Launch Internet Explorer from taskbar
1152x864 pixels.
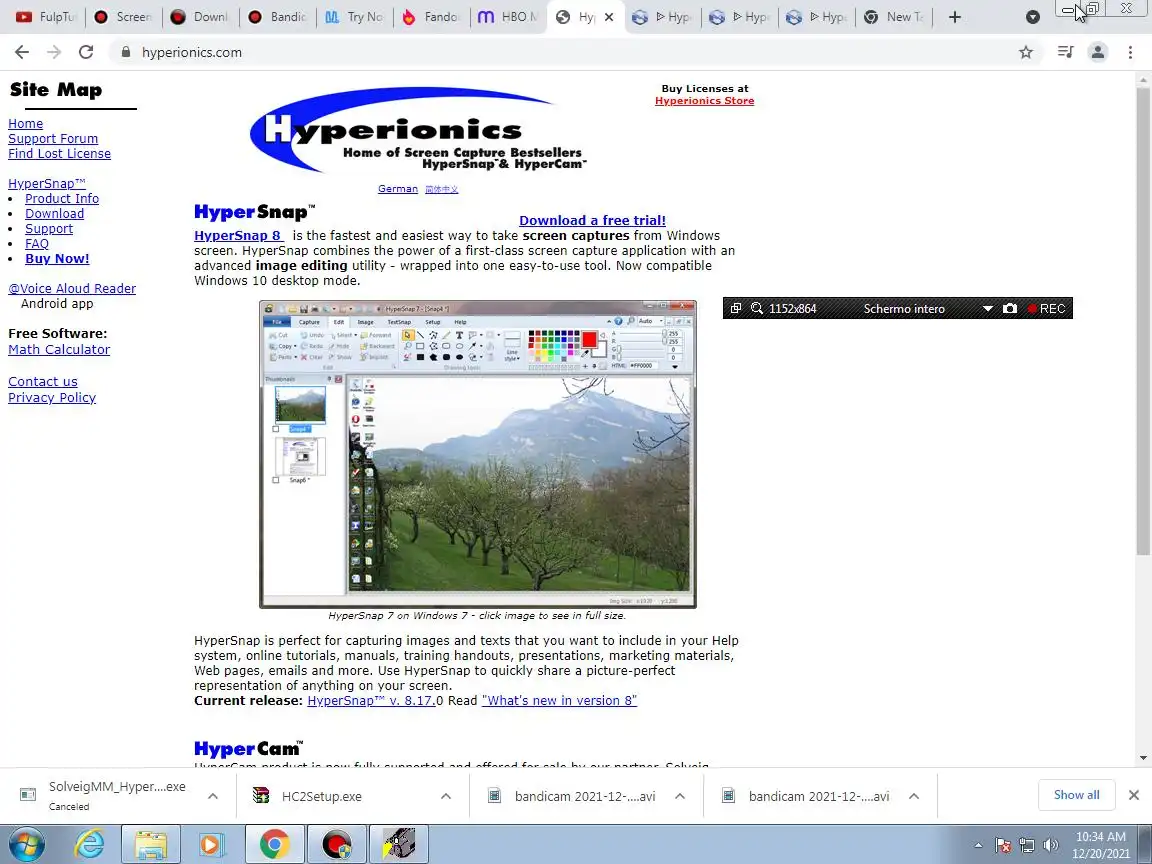90,844
